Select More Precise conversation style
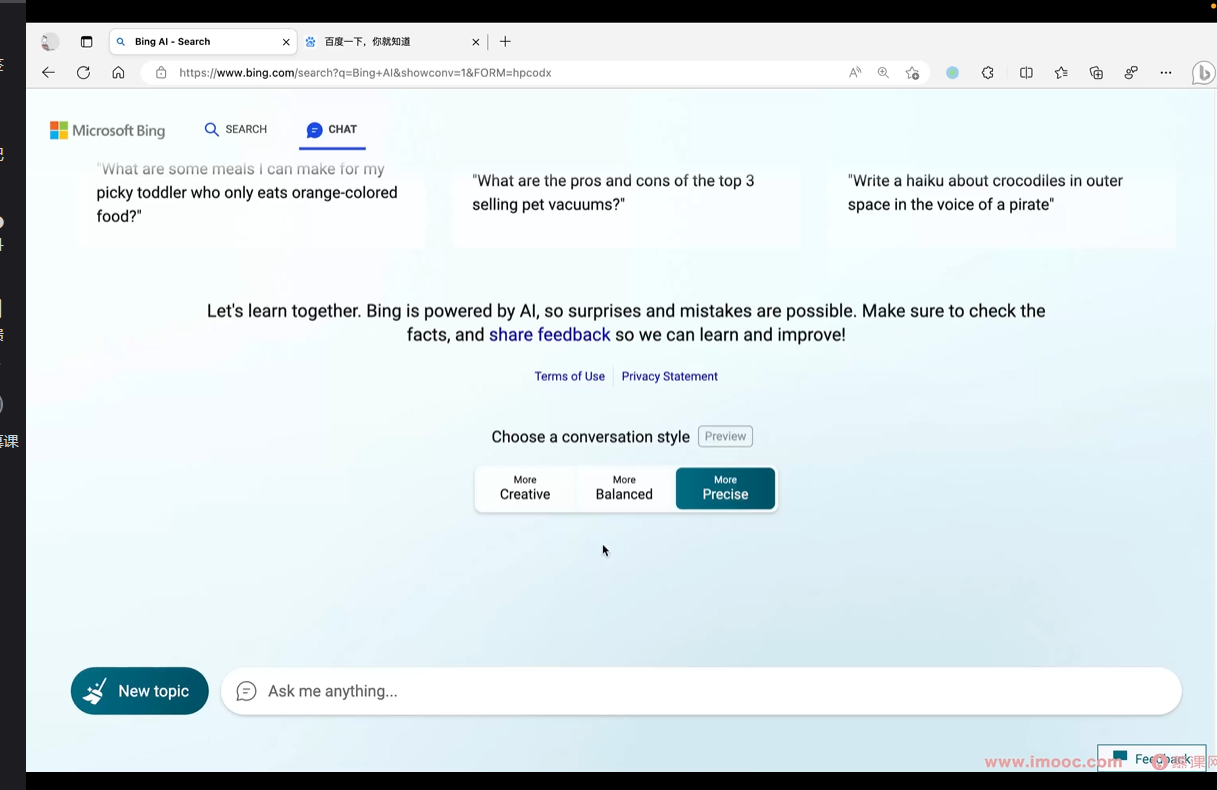The height and width of the screenshot is (790, 1217). [x=725, y=488]
